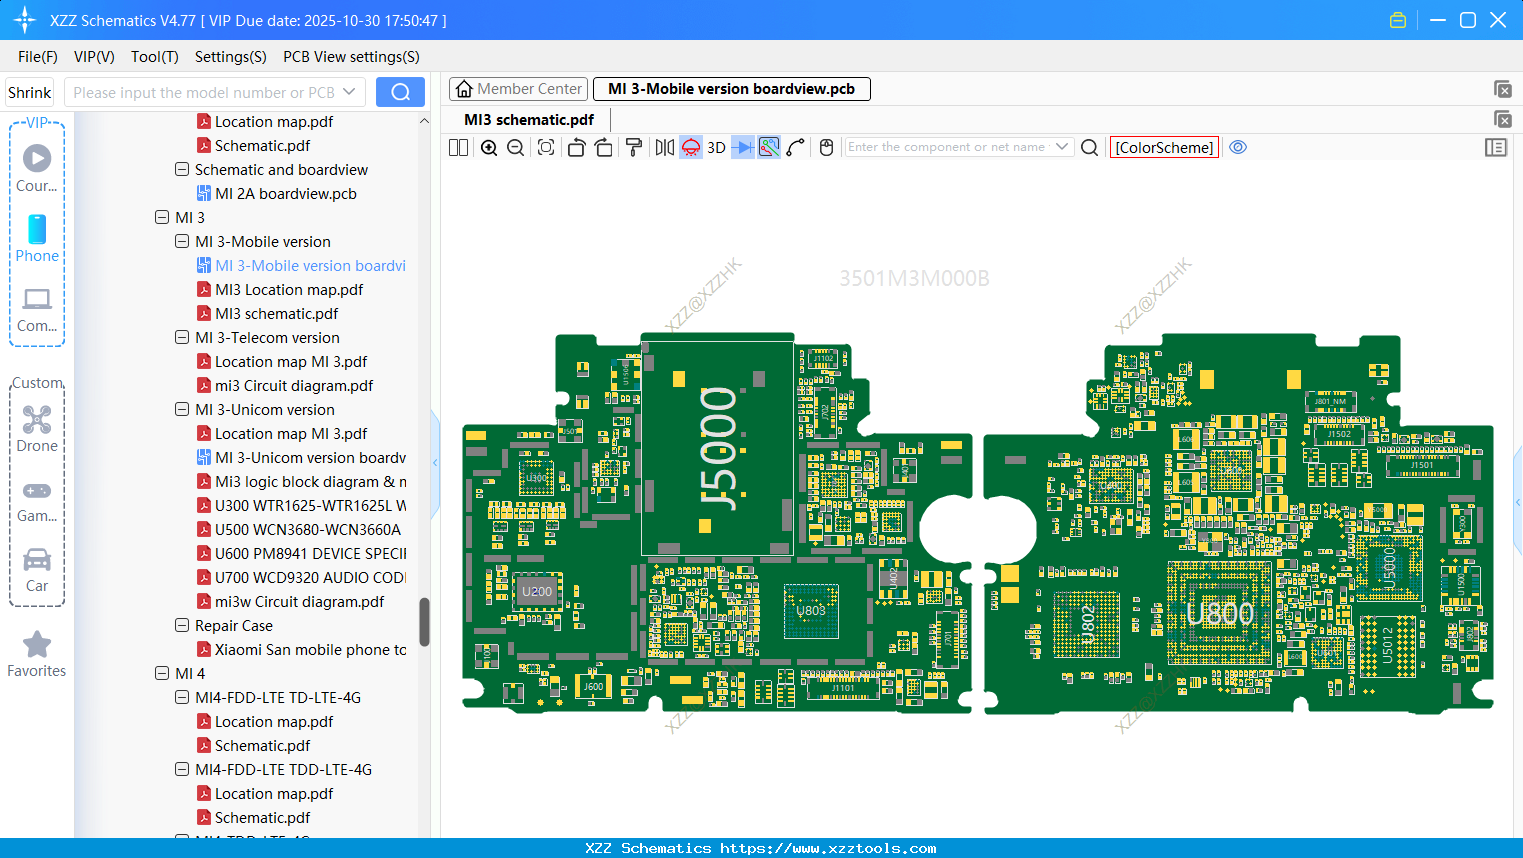The width and height of the screenshot is (1523, 858).
Task: Click the rotate clockwise icon
Action: pyautogui.click(x=604, y=147)
